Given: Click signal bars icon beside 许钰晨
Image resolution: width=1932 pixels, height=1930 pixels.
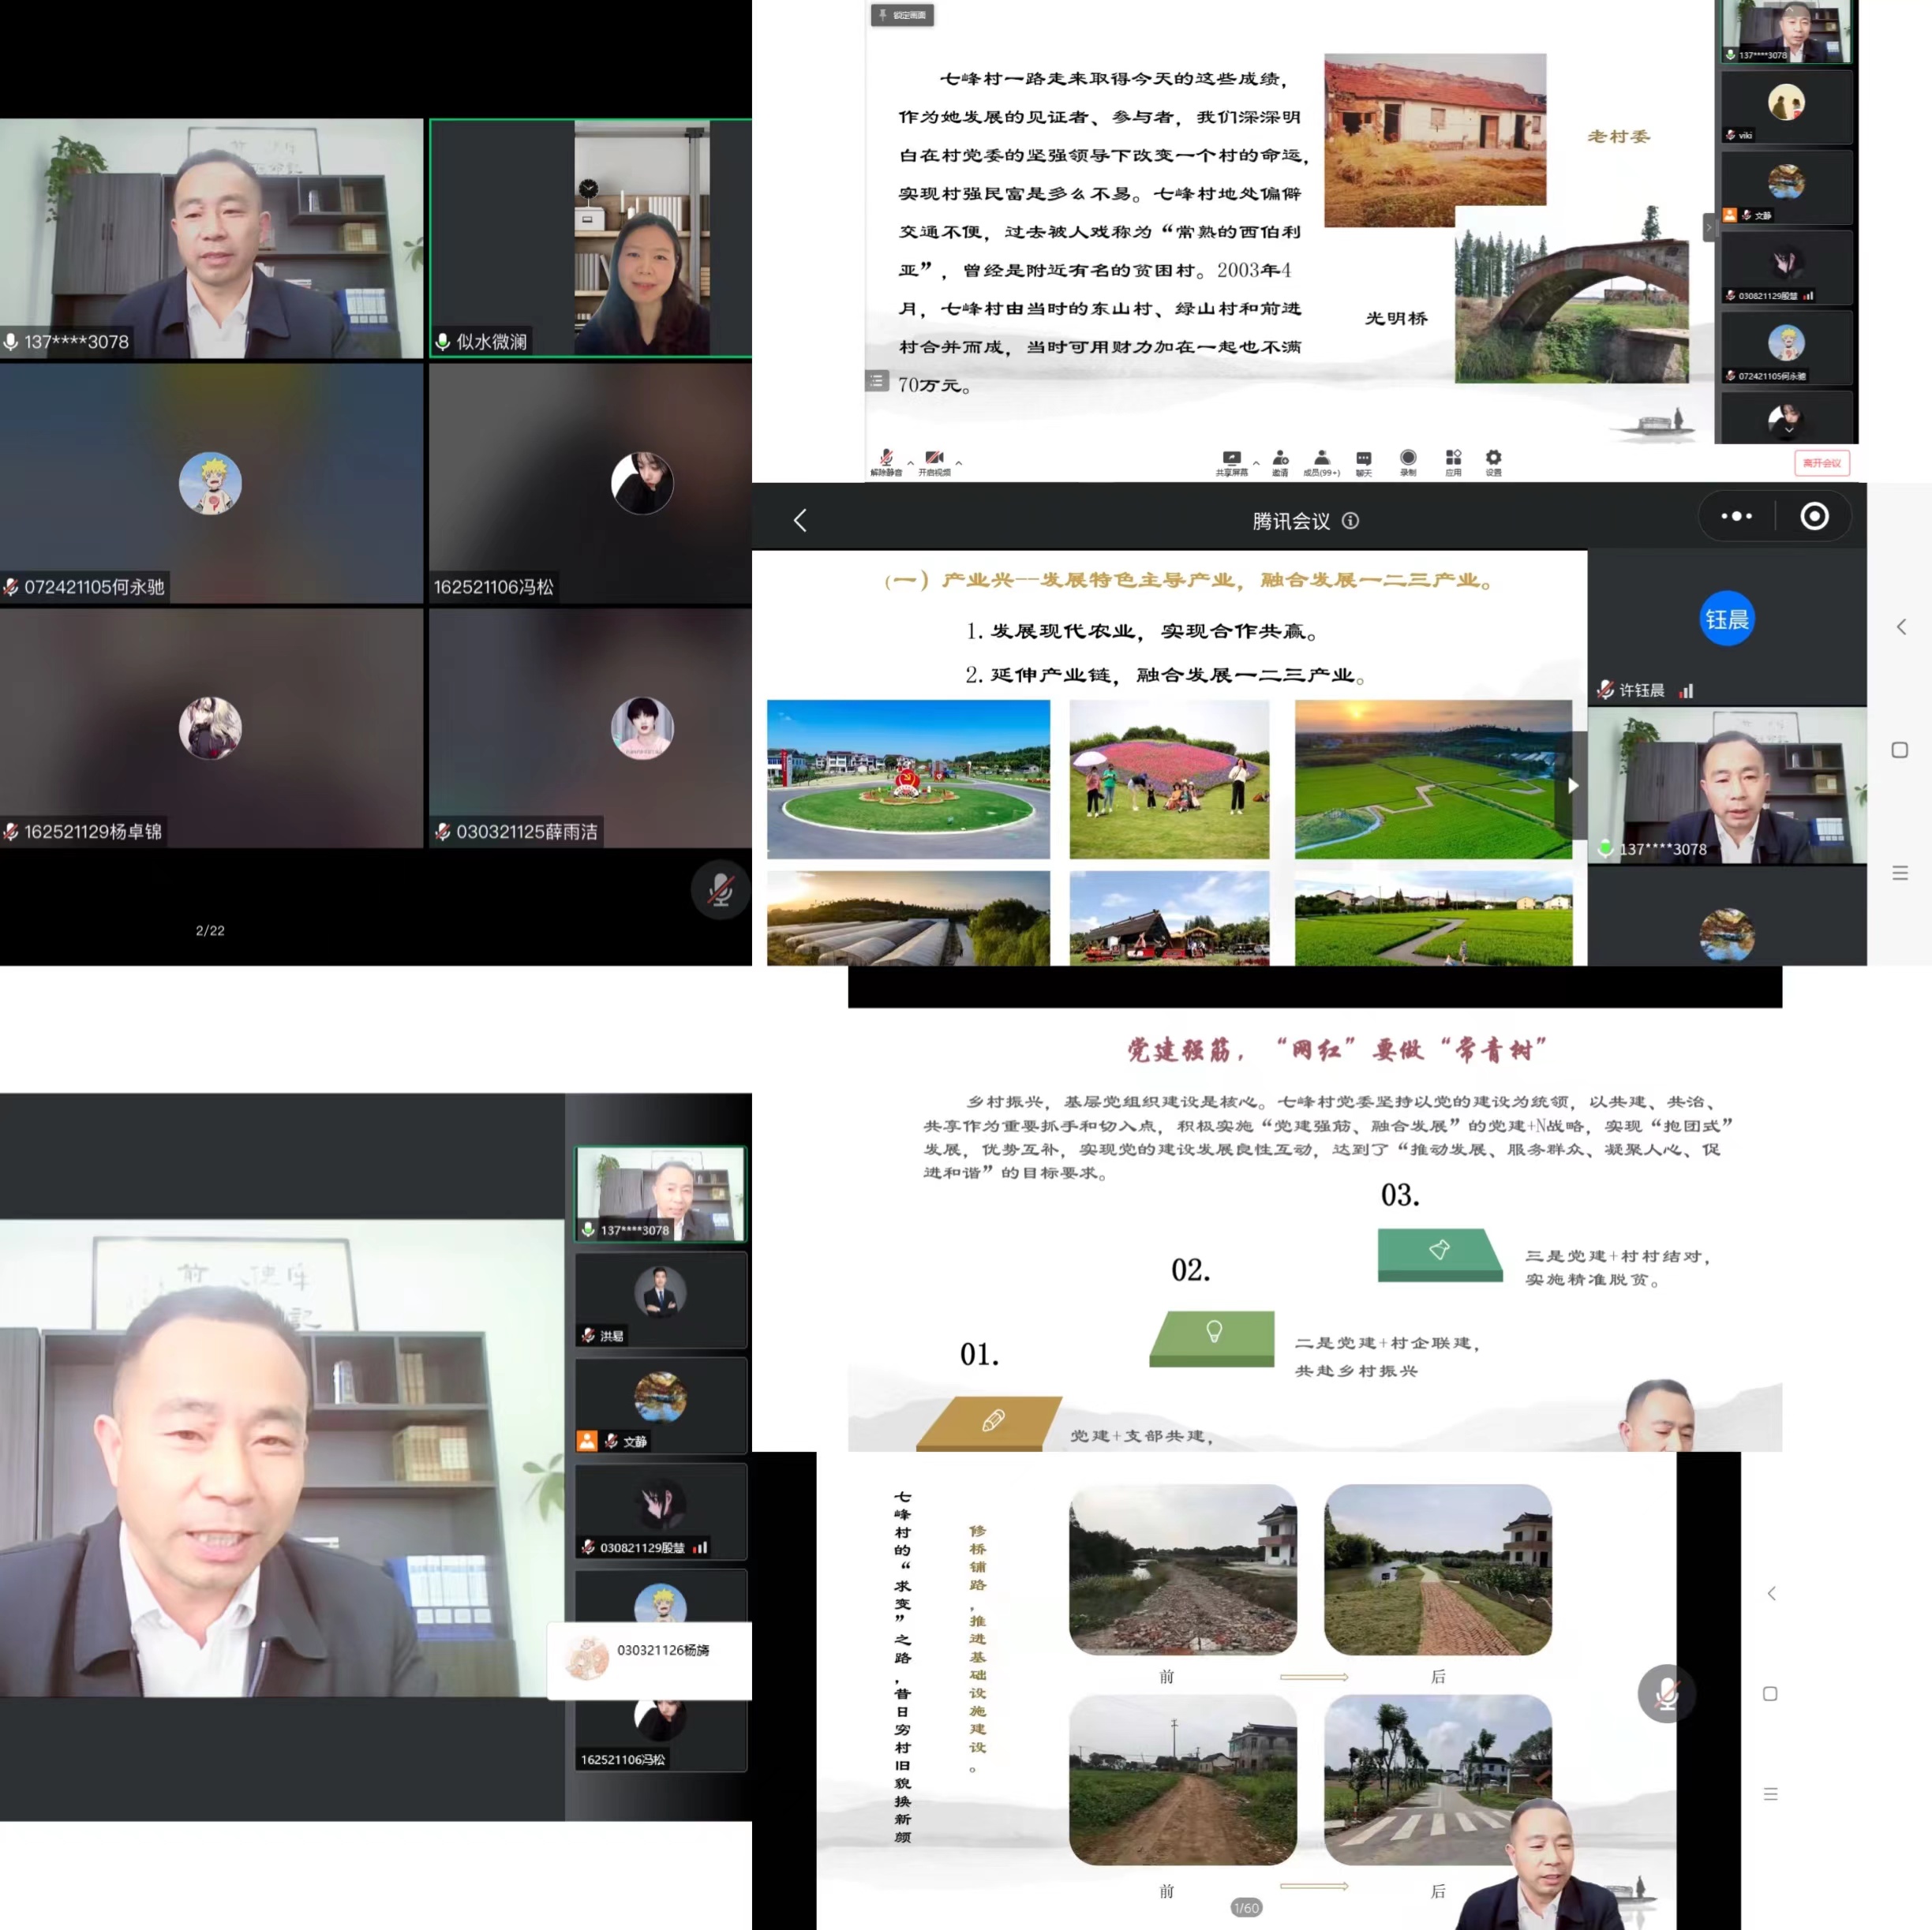Looking at the screenshot, I should click(x=1686, y=690).
